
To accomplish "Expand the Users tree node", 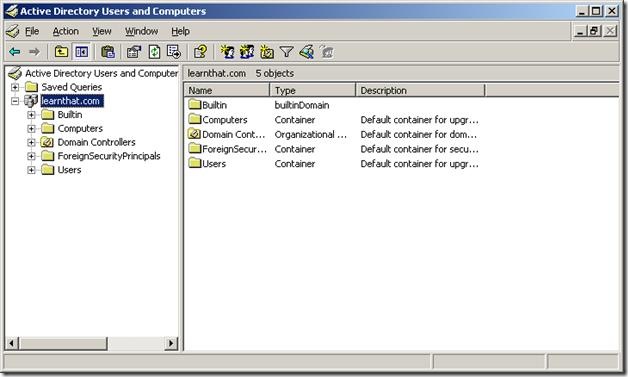I will [31, 170].
